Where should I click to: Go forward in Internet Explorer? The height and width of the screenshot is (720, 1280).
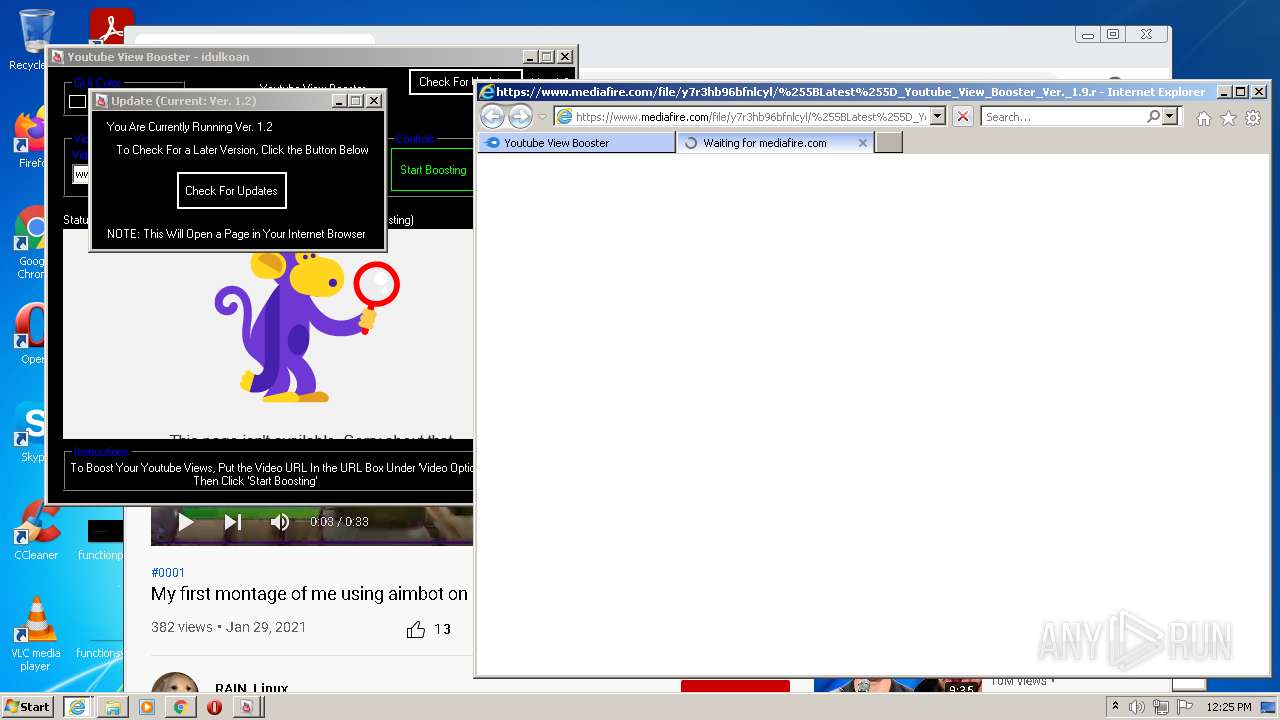(x=520, y=116)
